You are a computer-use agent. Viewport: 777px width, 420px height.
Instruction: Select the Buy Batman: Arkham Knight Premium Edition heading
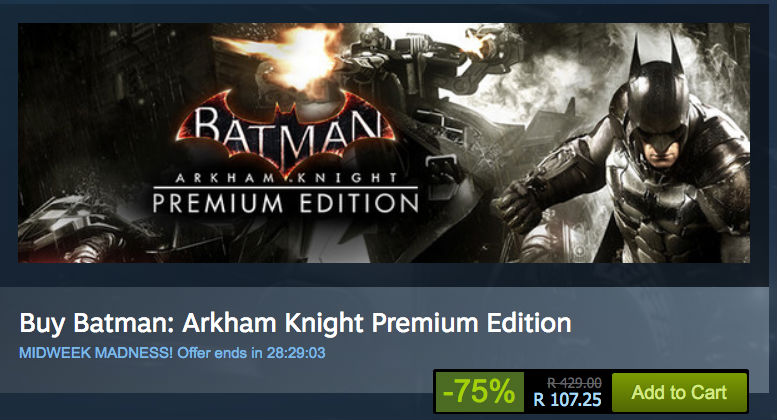coord(295,324)
